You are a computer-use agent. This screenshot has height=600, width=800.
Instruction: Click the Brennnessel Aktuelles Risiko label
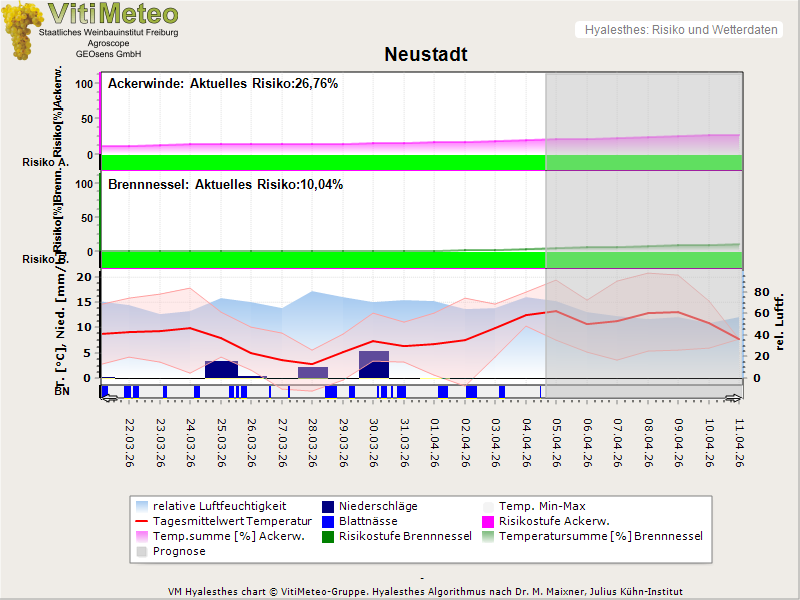(x=225, y=185)
